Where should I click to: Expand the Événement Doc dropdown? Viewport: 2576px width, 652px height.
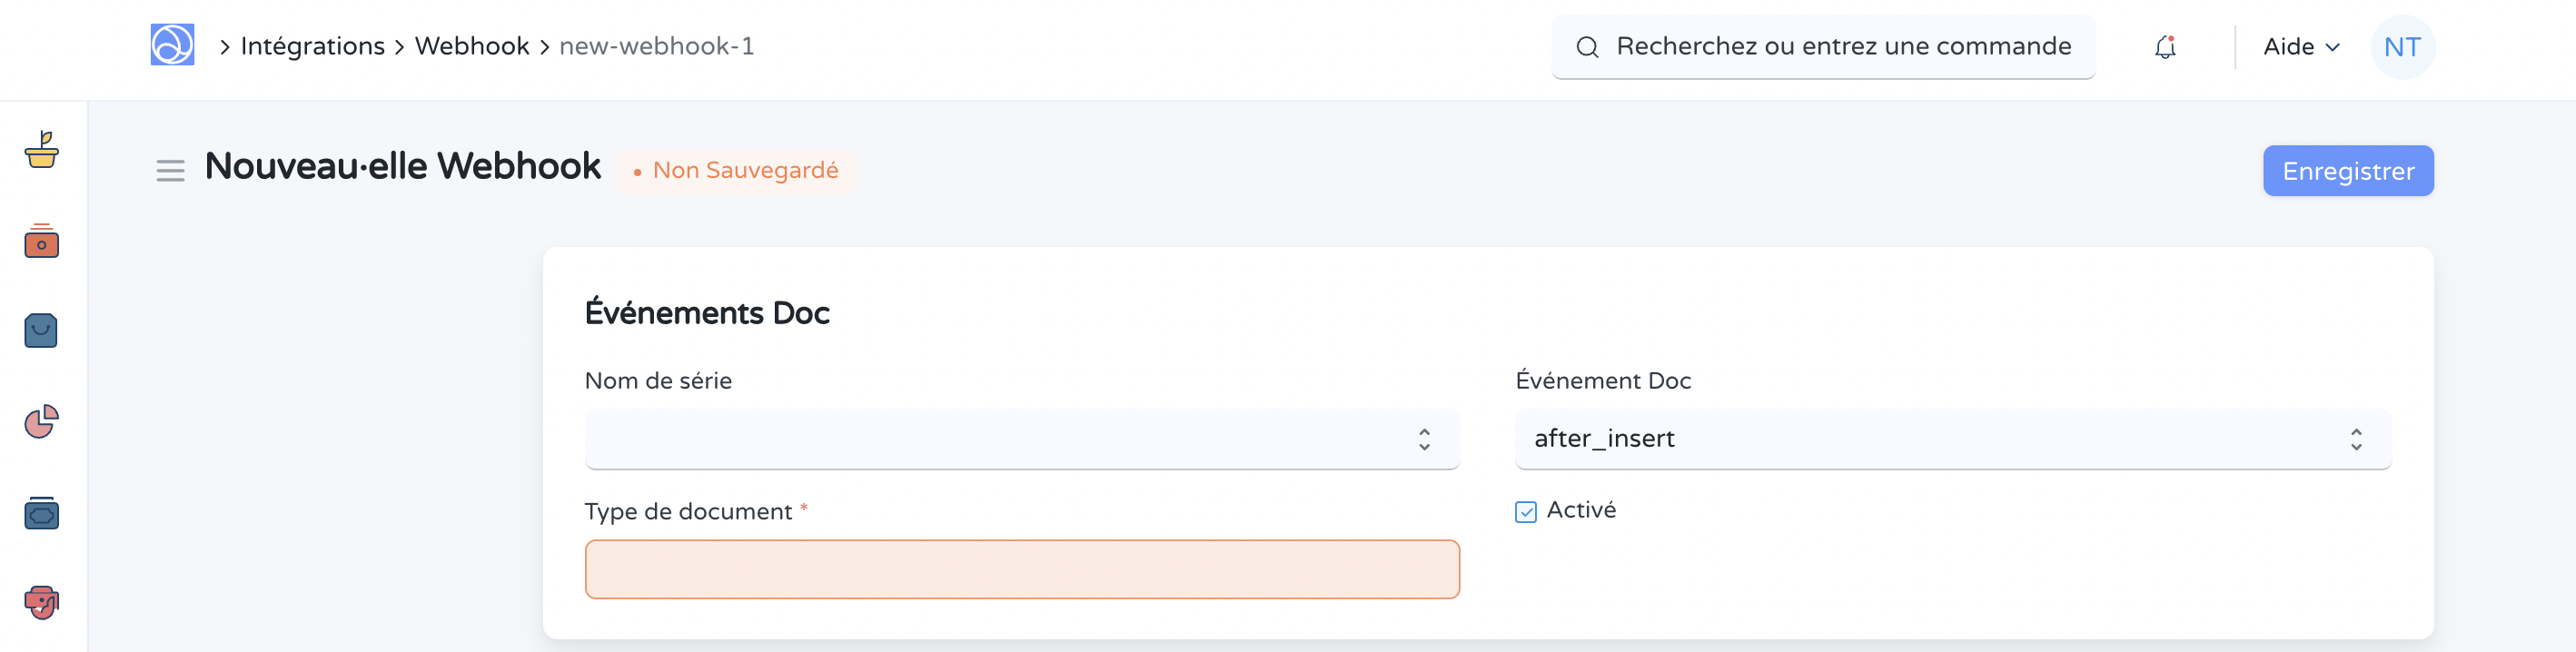1952,439
